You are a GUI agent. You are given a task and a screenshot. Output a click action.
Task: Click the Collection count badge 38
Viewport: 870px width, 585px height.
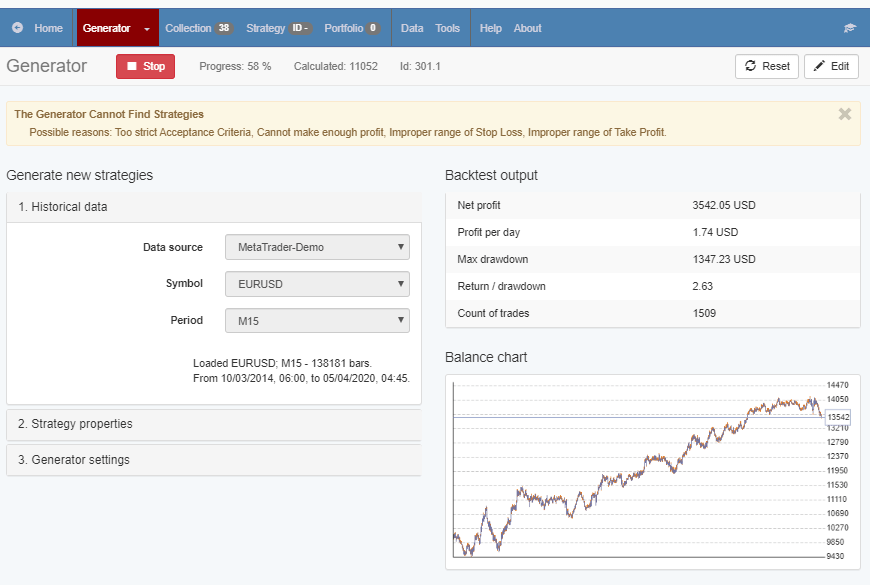[x=224, y=28]
